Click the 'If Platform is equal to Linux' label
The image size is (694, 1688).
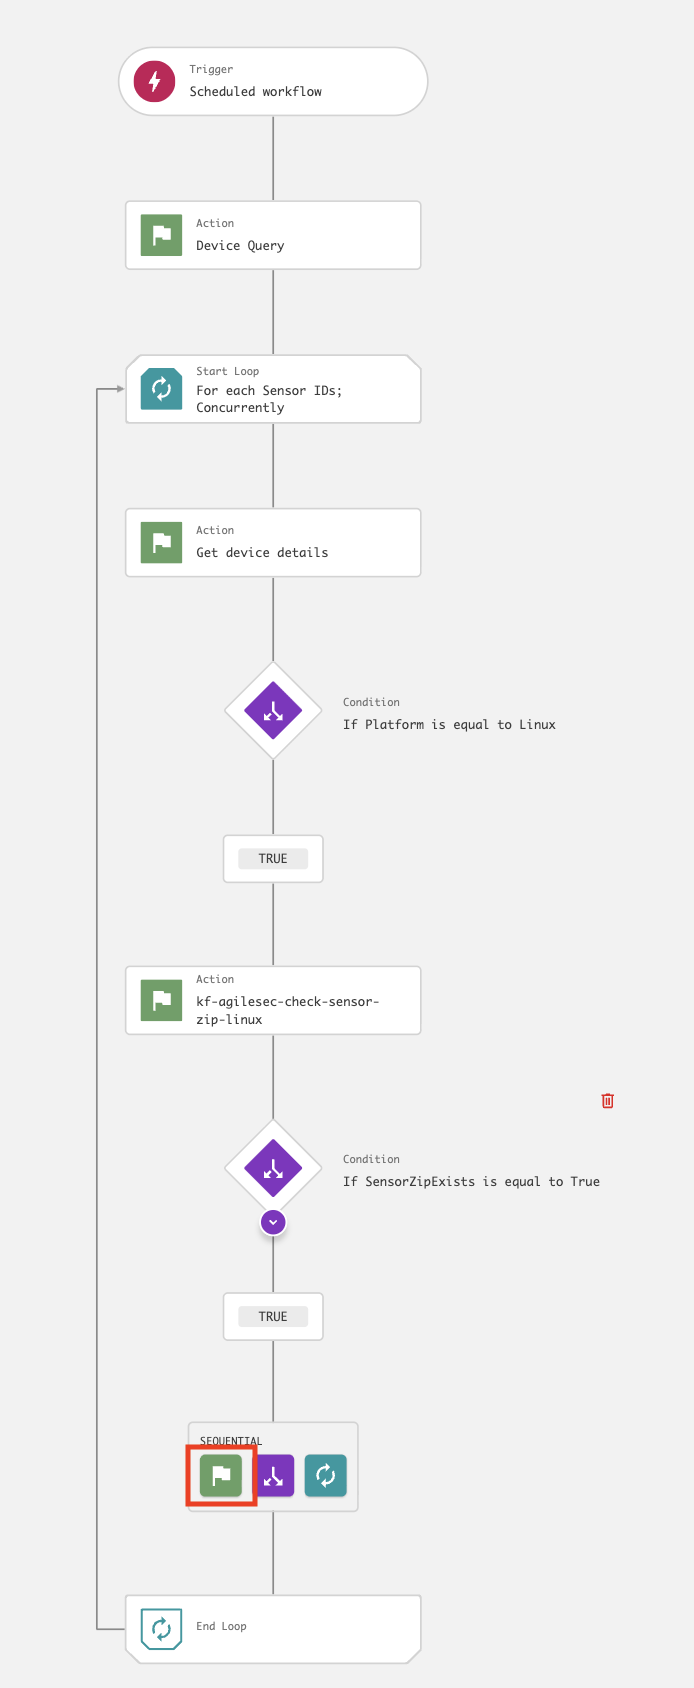[x=449, y=725]
